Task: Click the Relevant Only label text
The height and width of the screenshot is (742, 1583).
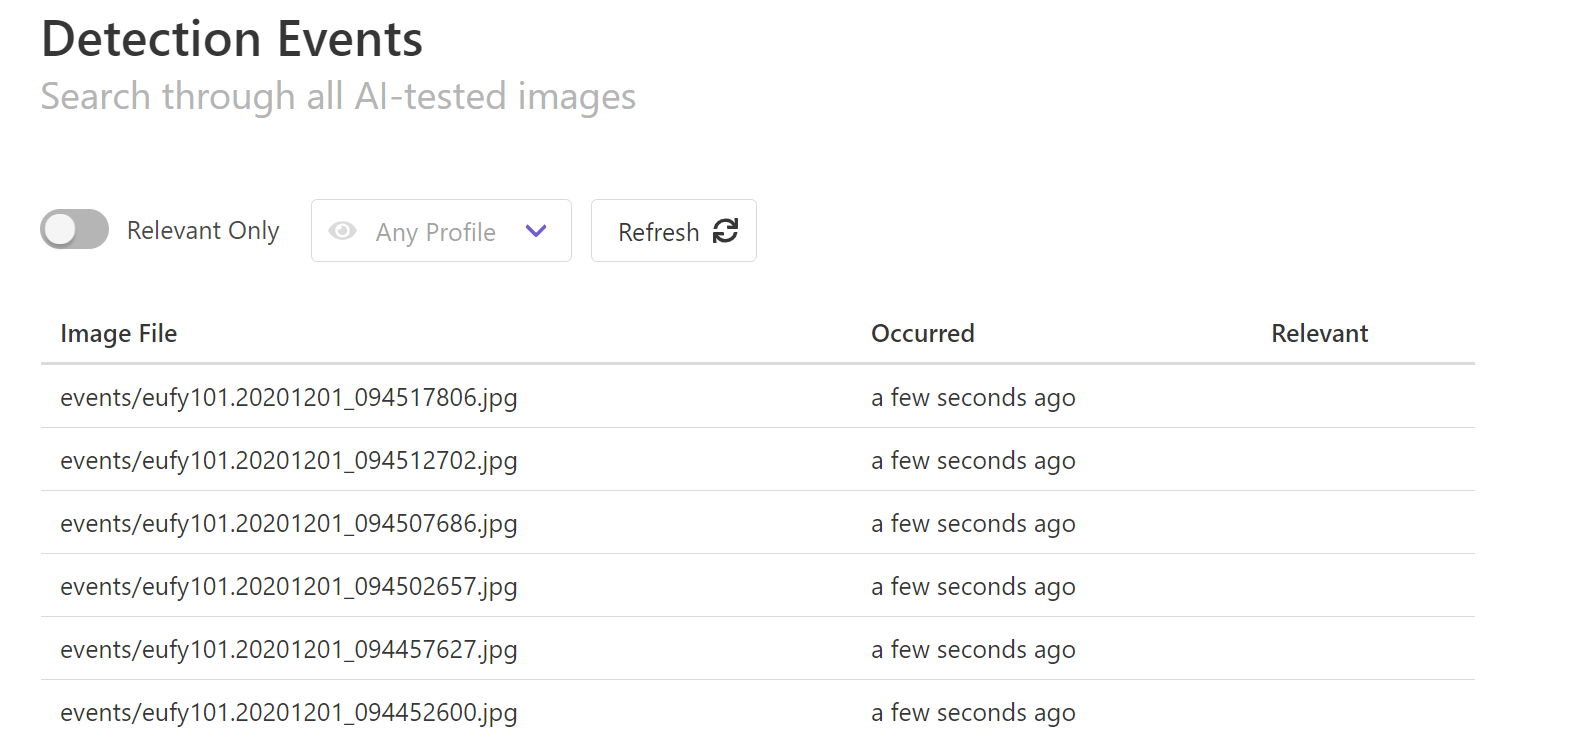Action: [203, 231]
